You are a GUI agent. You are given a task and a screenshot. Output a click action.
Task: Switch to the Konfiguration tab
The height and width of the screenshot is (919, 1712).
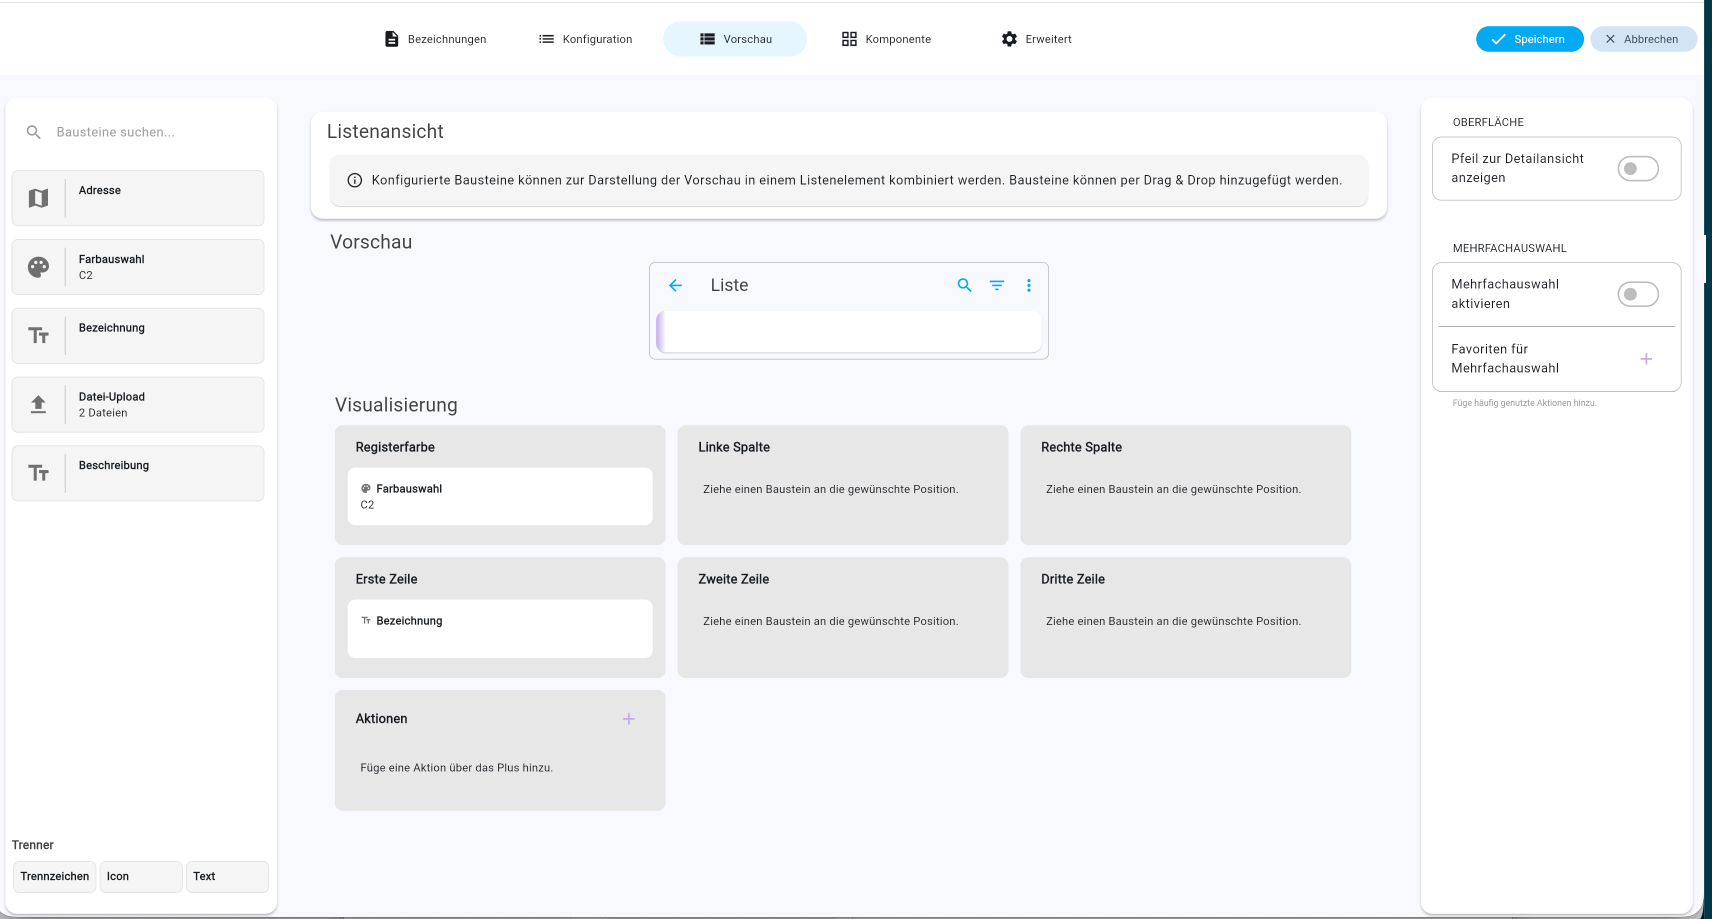coord(586,39)
